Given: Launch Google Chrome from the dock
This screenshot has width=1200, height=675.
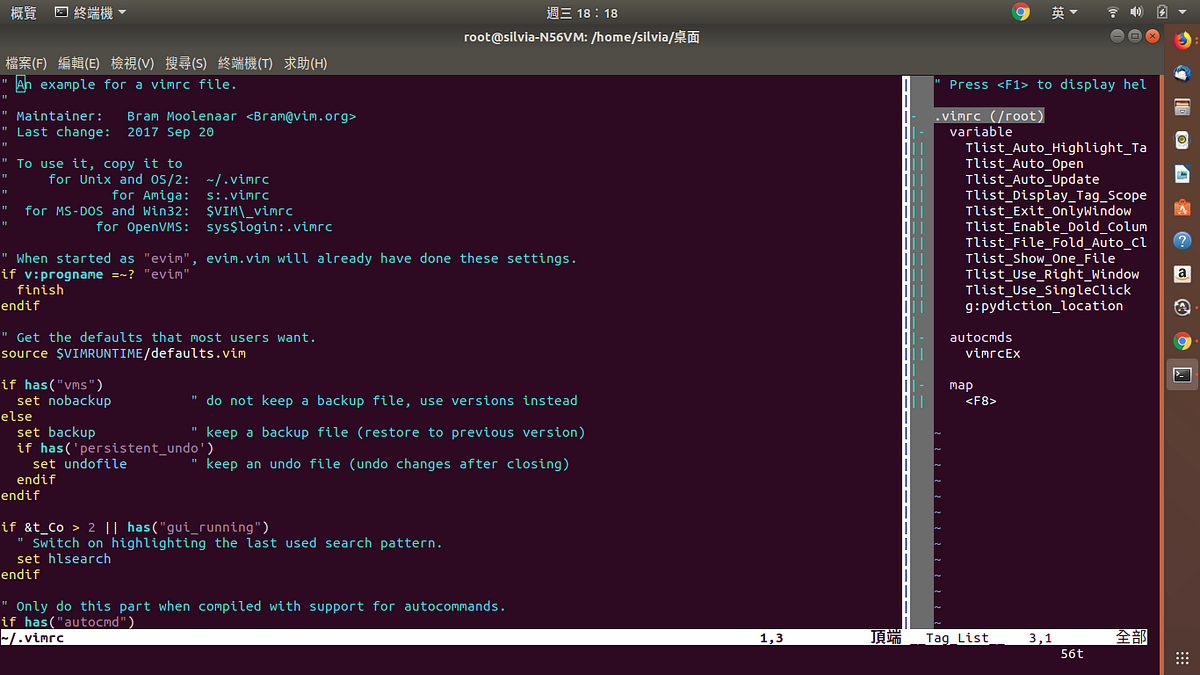Looking at the screenshot, I should 1182,341.
